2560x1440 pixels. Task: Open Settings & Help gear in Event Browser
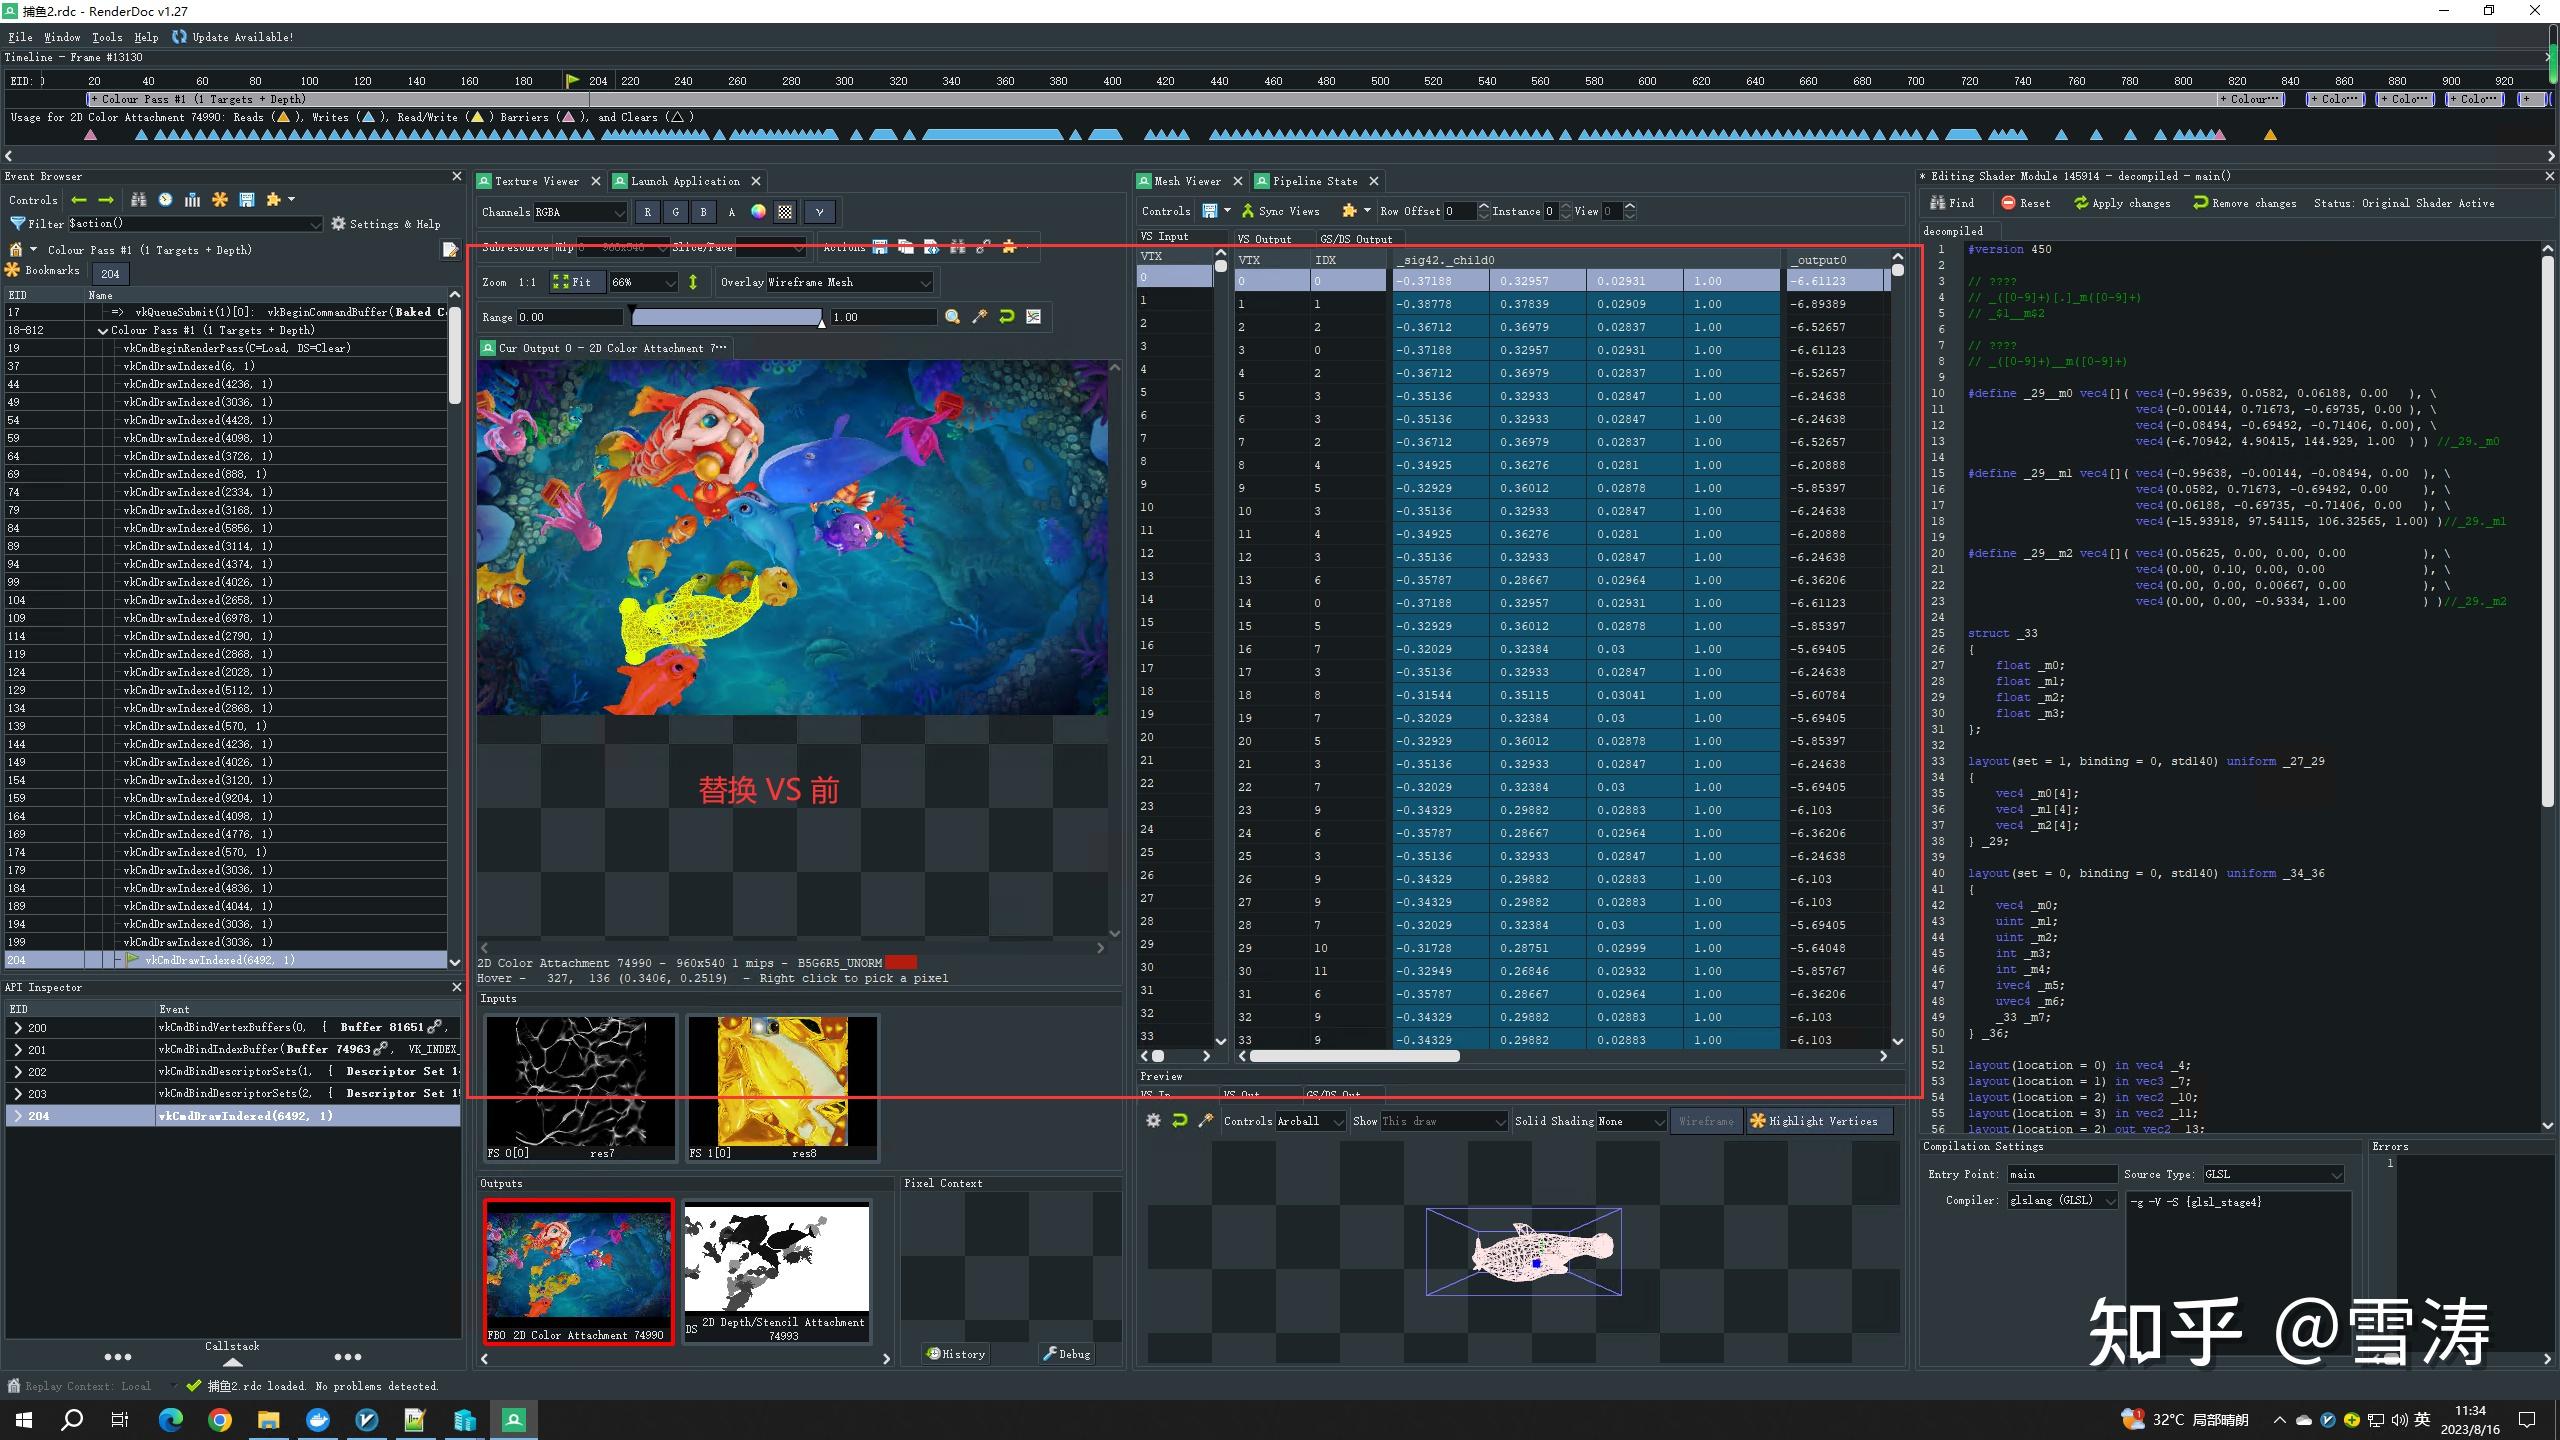pos(386,224)
